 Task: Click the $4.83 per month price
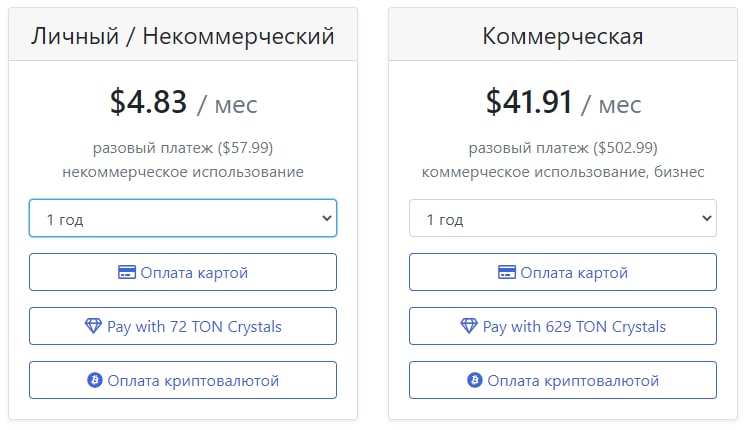click(x=184, y=102)
